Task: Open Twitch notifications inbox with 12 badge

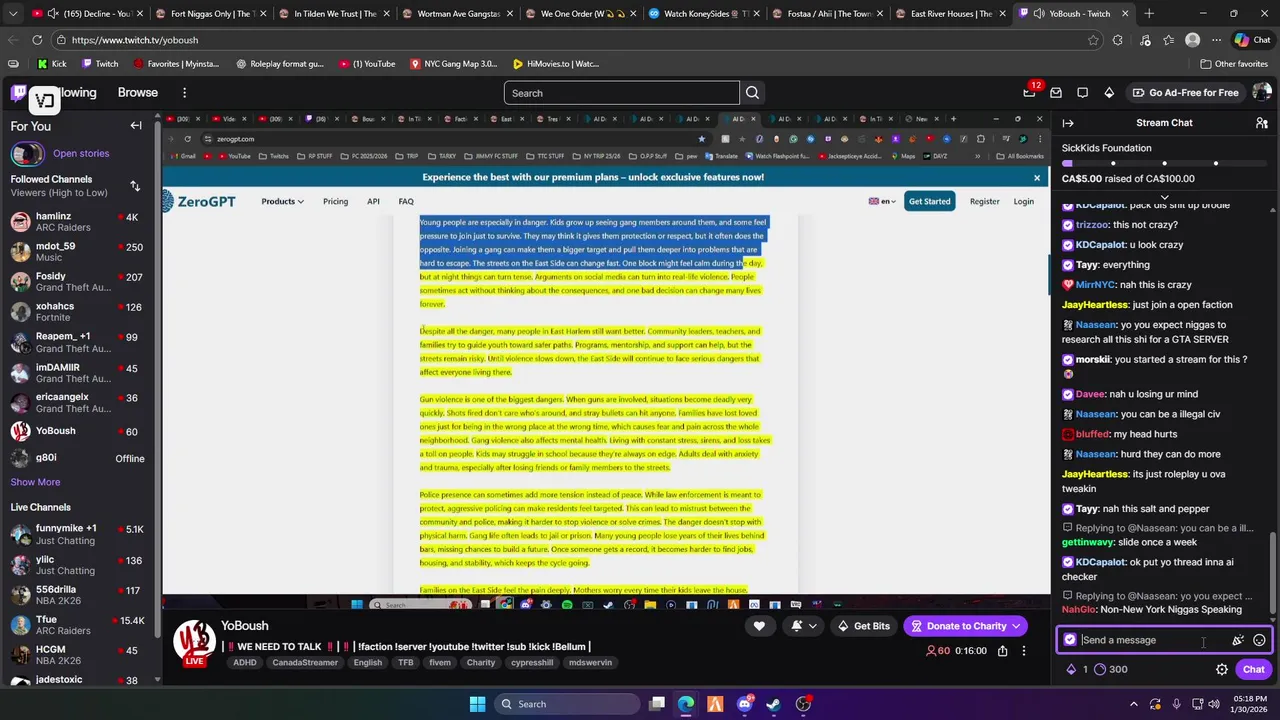Action: click(1029, 92)
